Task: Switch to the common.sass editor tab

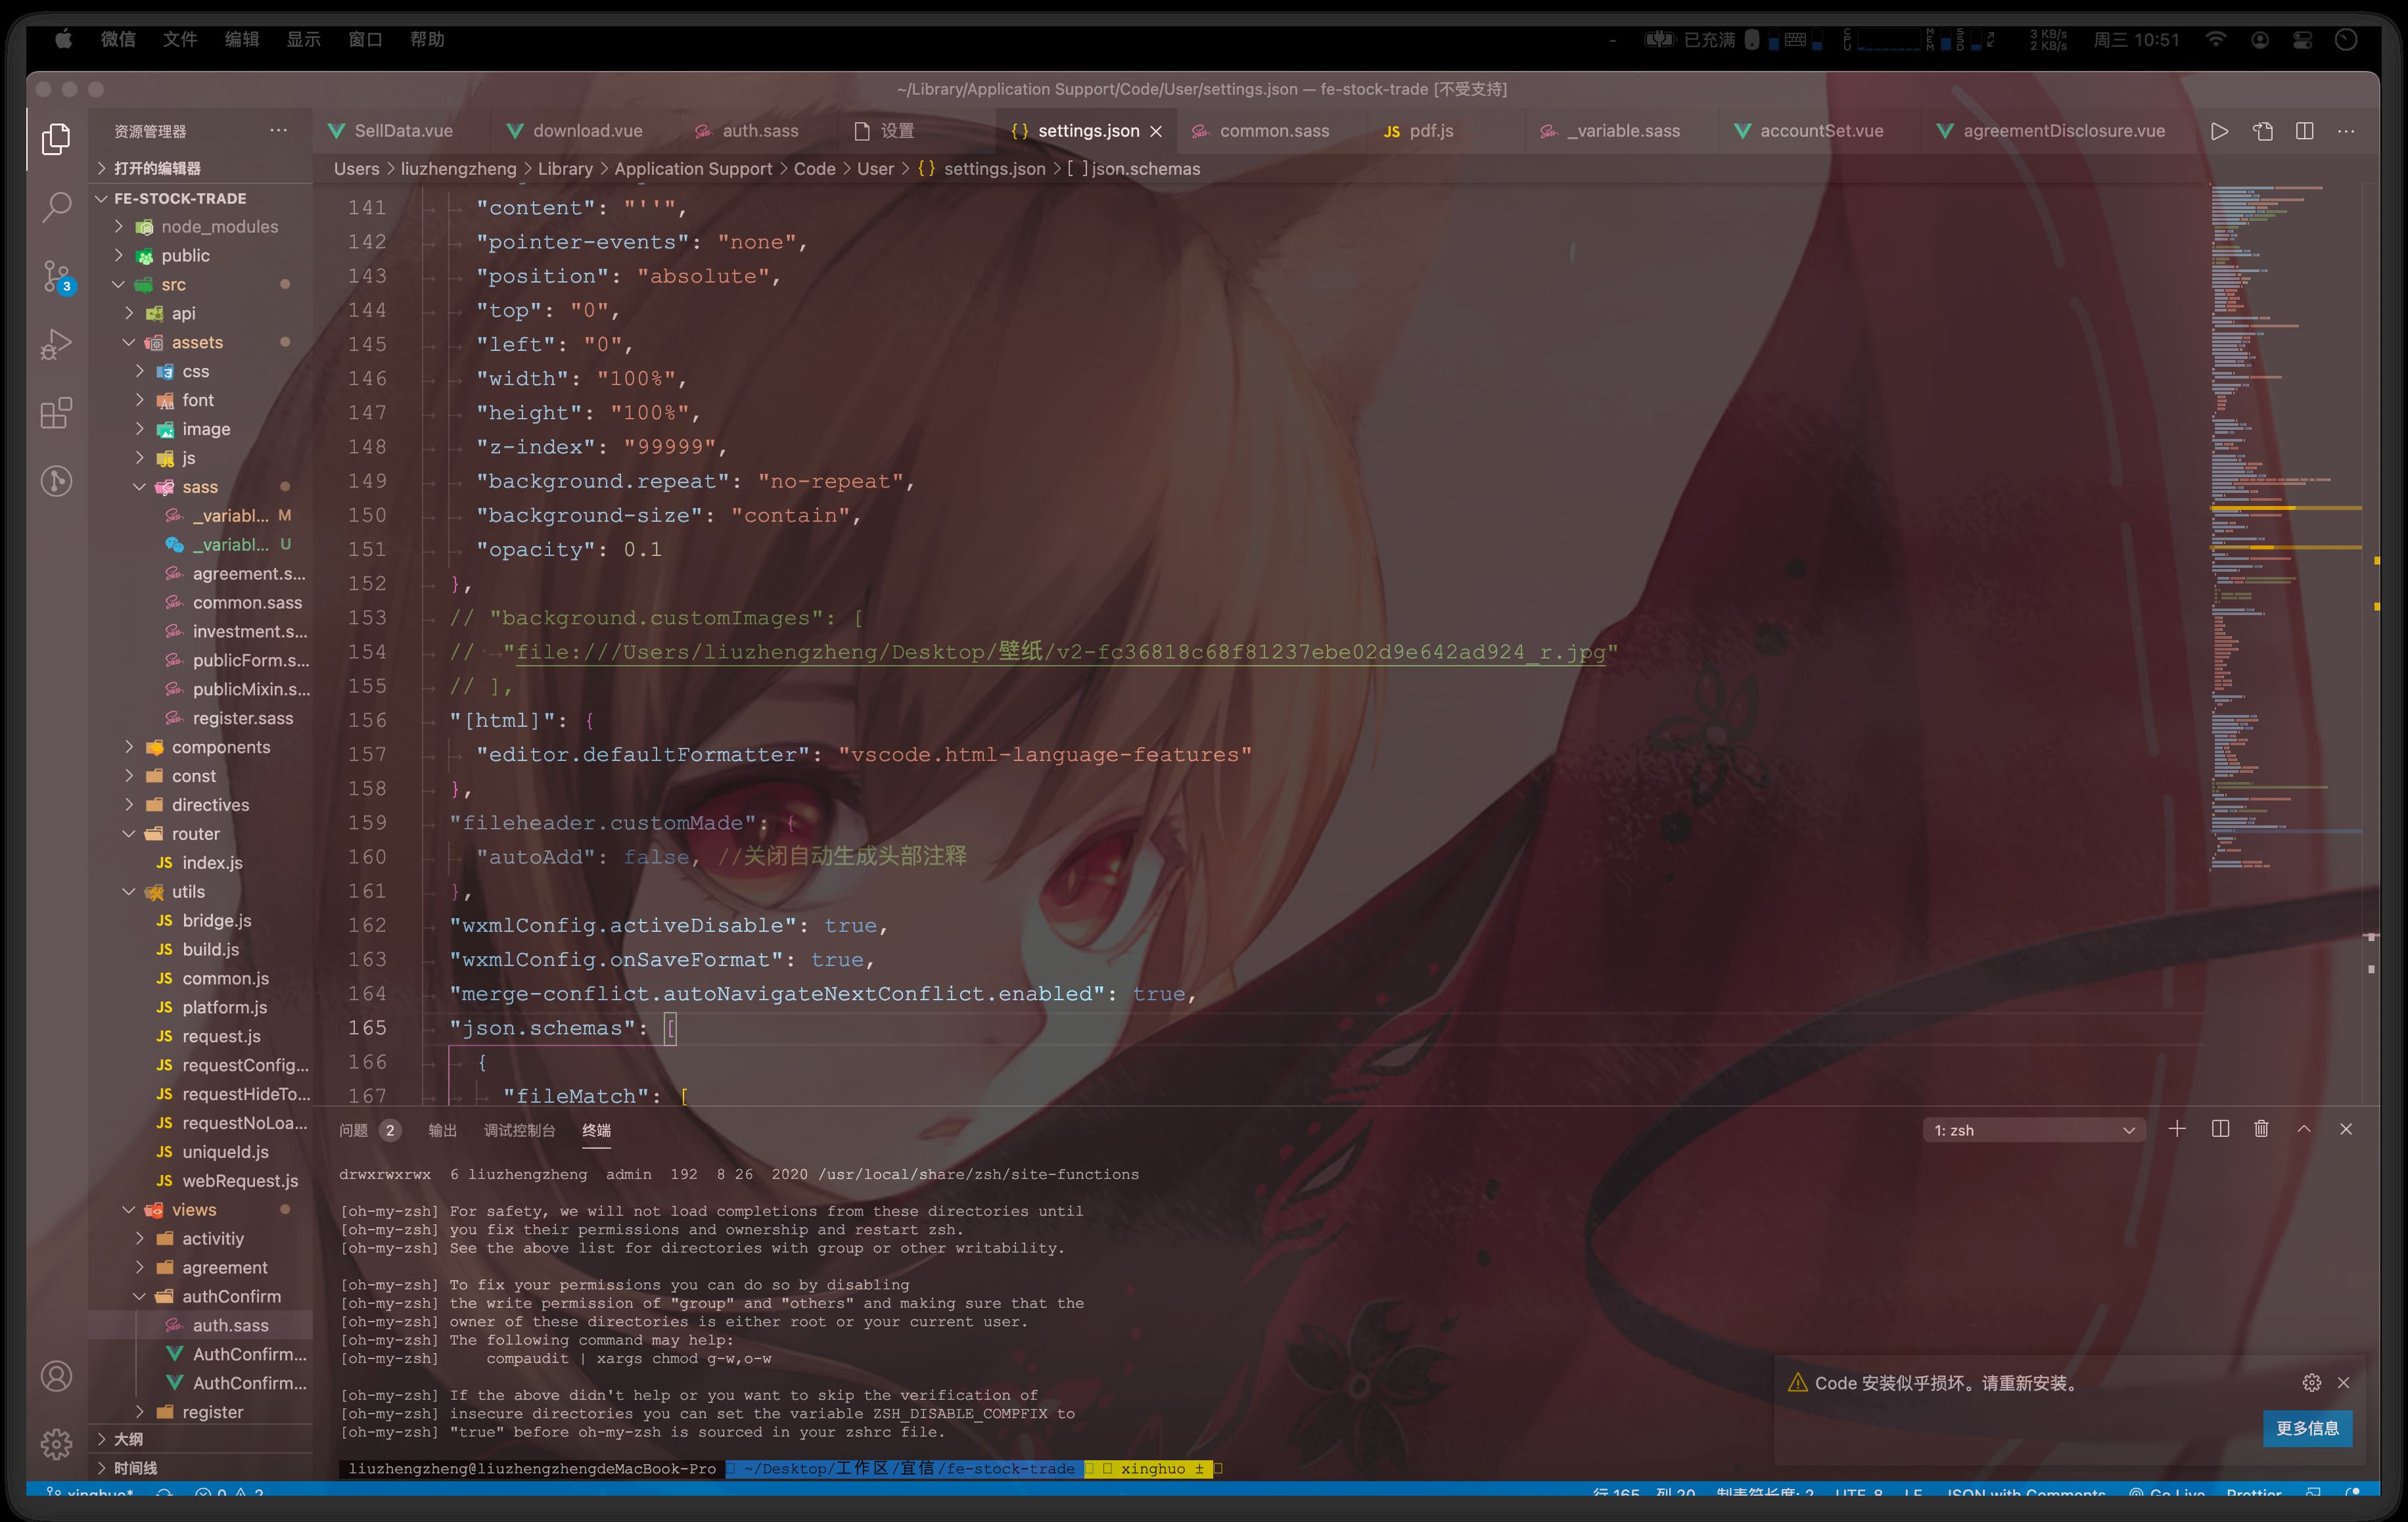Action: point(1273,130)
